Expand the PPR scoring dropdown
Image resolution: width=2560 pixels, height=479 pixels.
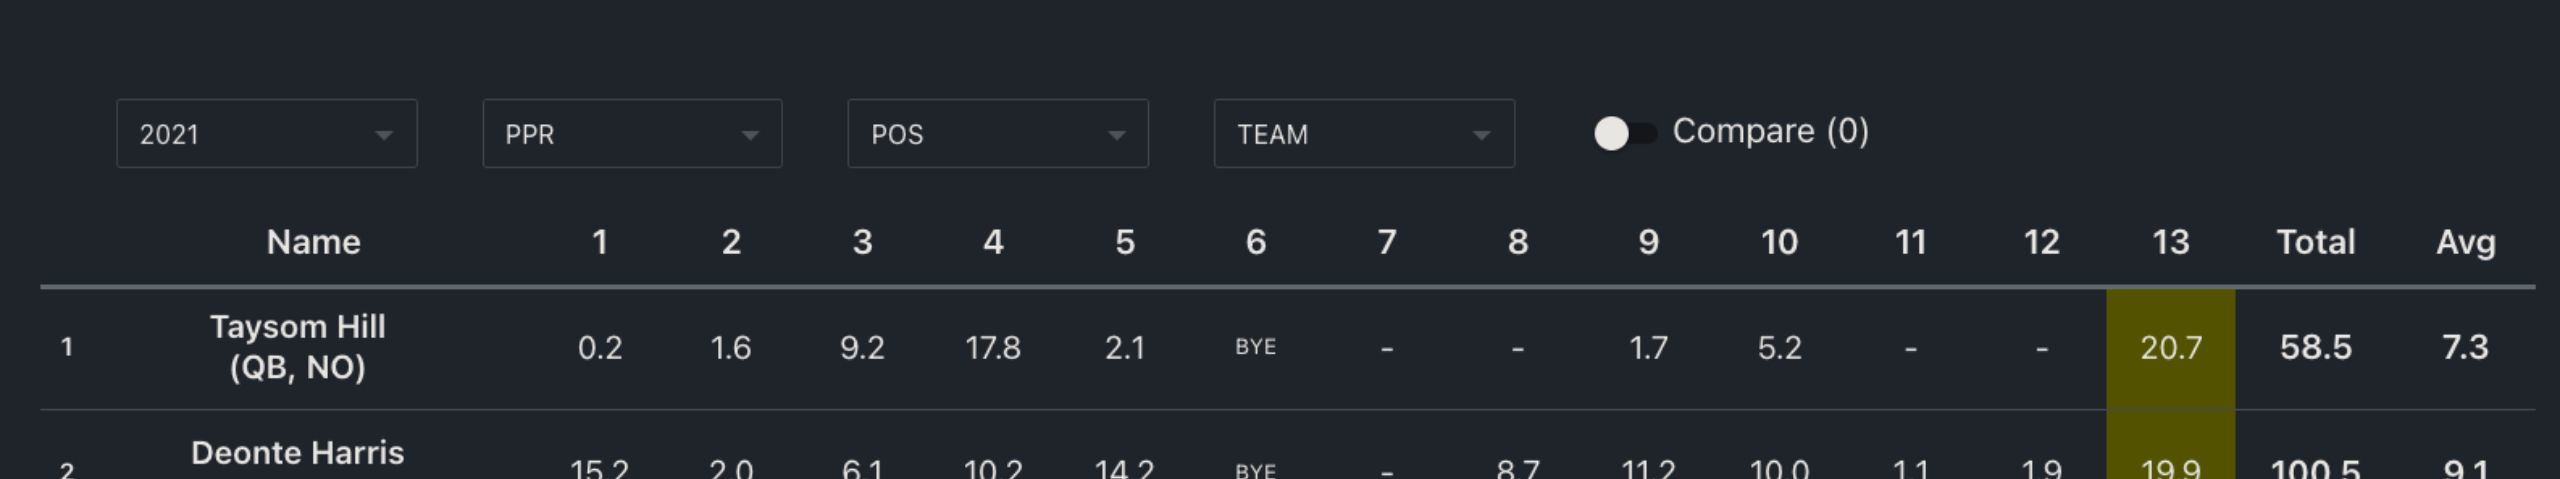pyautogui.click(x=631, y=134)
